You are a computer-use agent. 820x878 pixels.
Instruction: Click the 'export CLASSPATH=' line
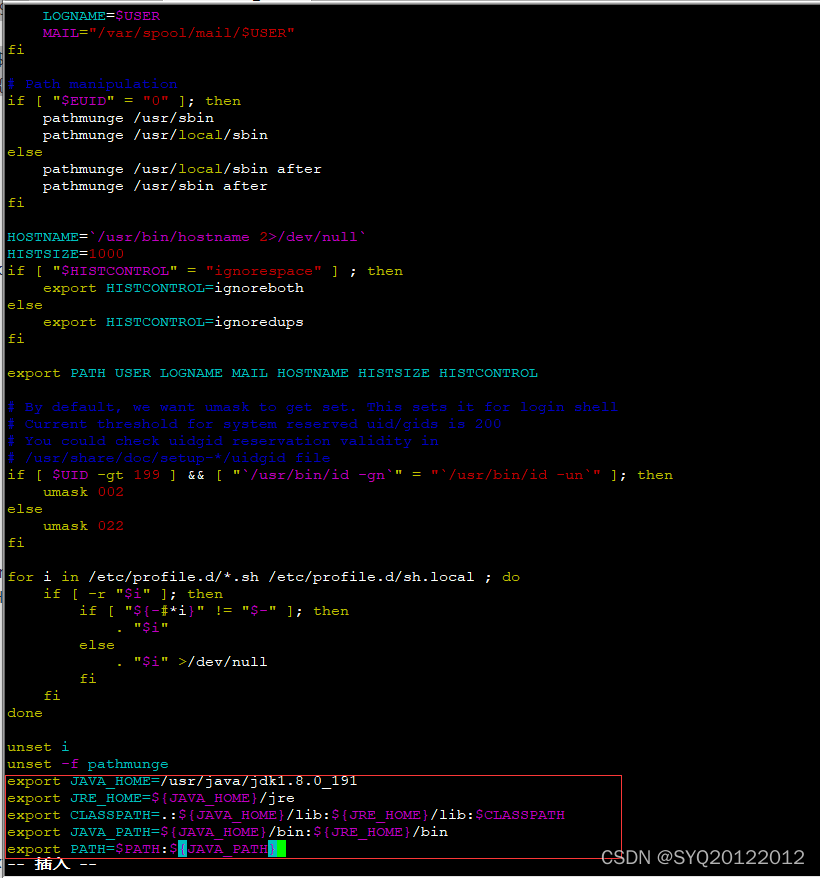[x=286, y=815]
